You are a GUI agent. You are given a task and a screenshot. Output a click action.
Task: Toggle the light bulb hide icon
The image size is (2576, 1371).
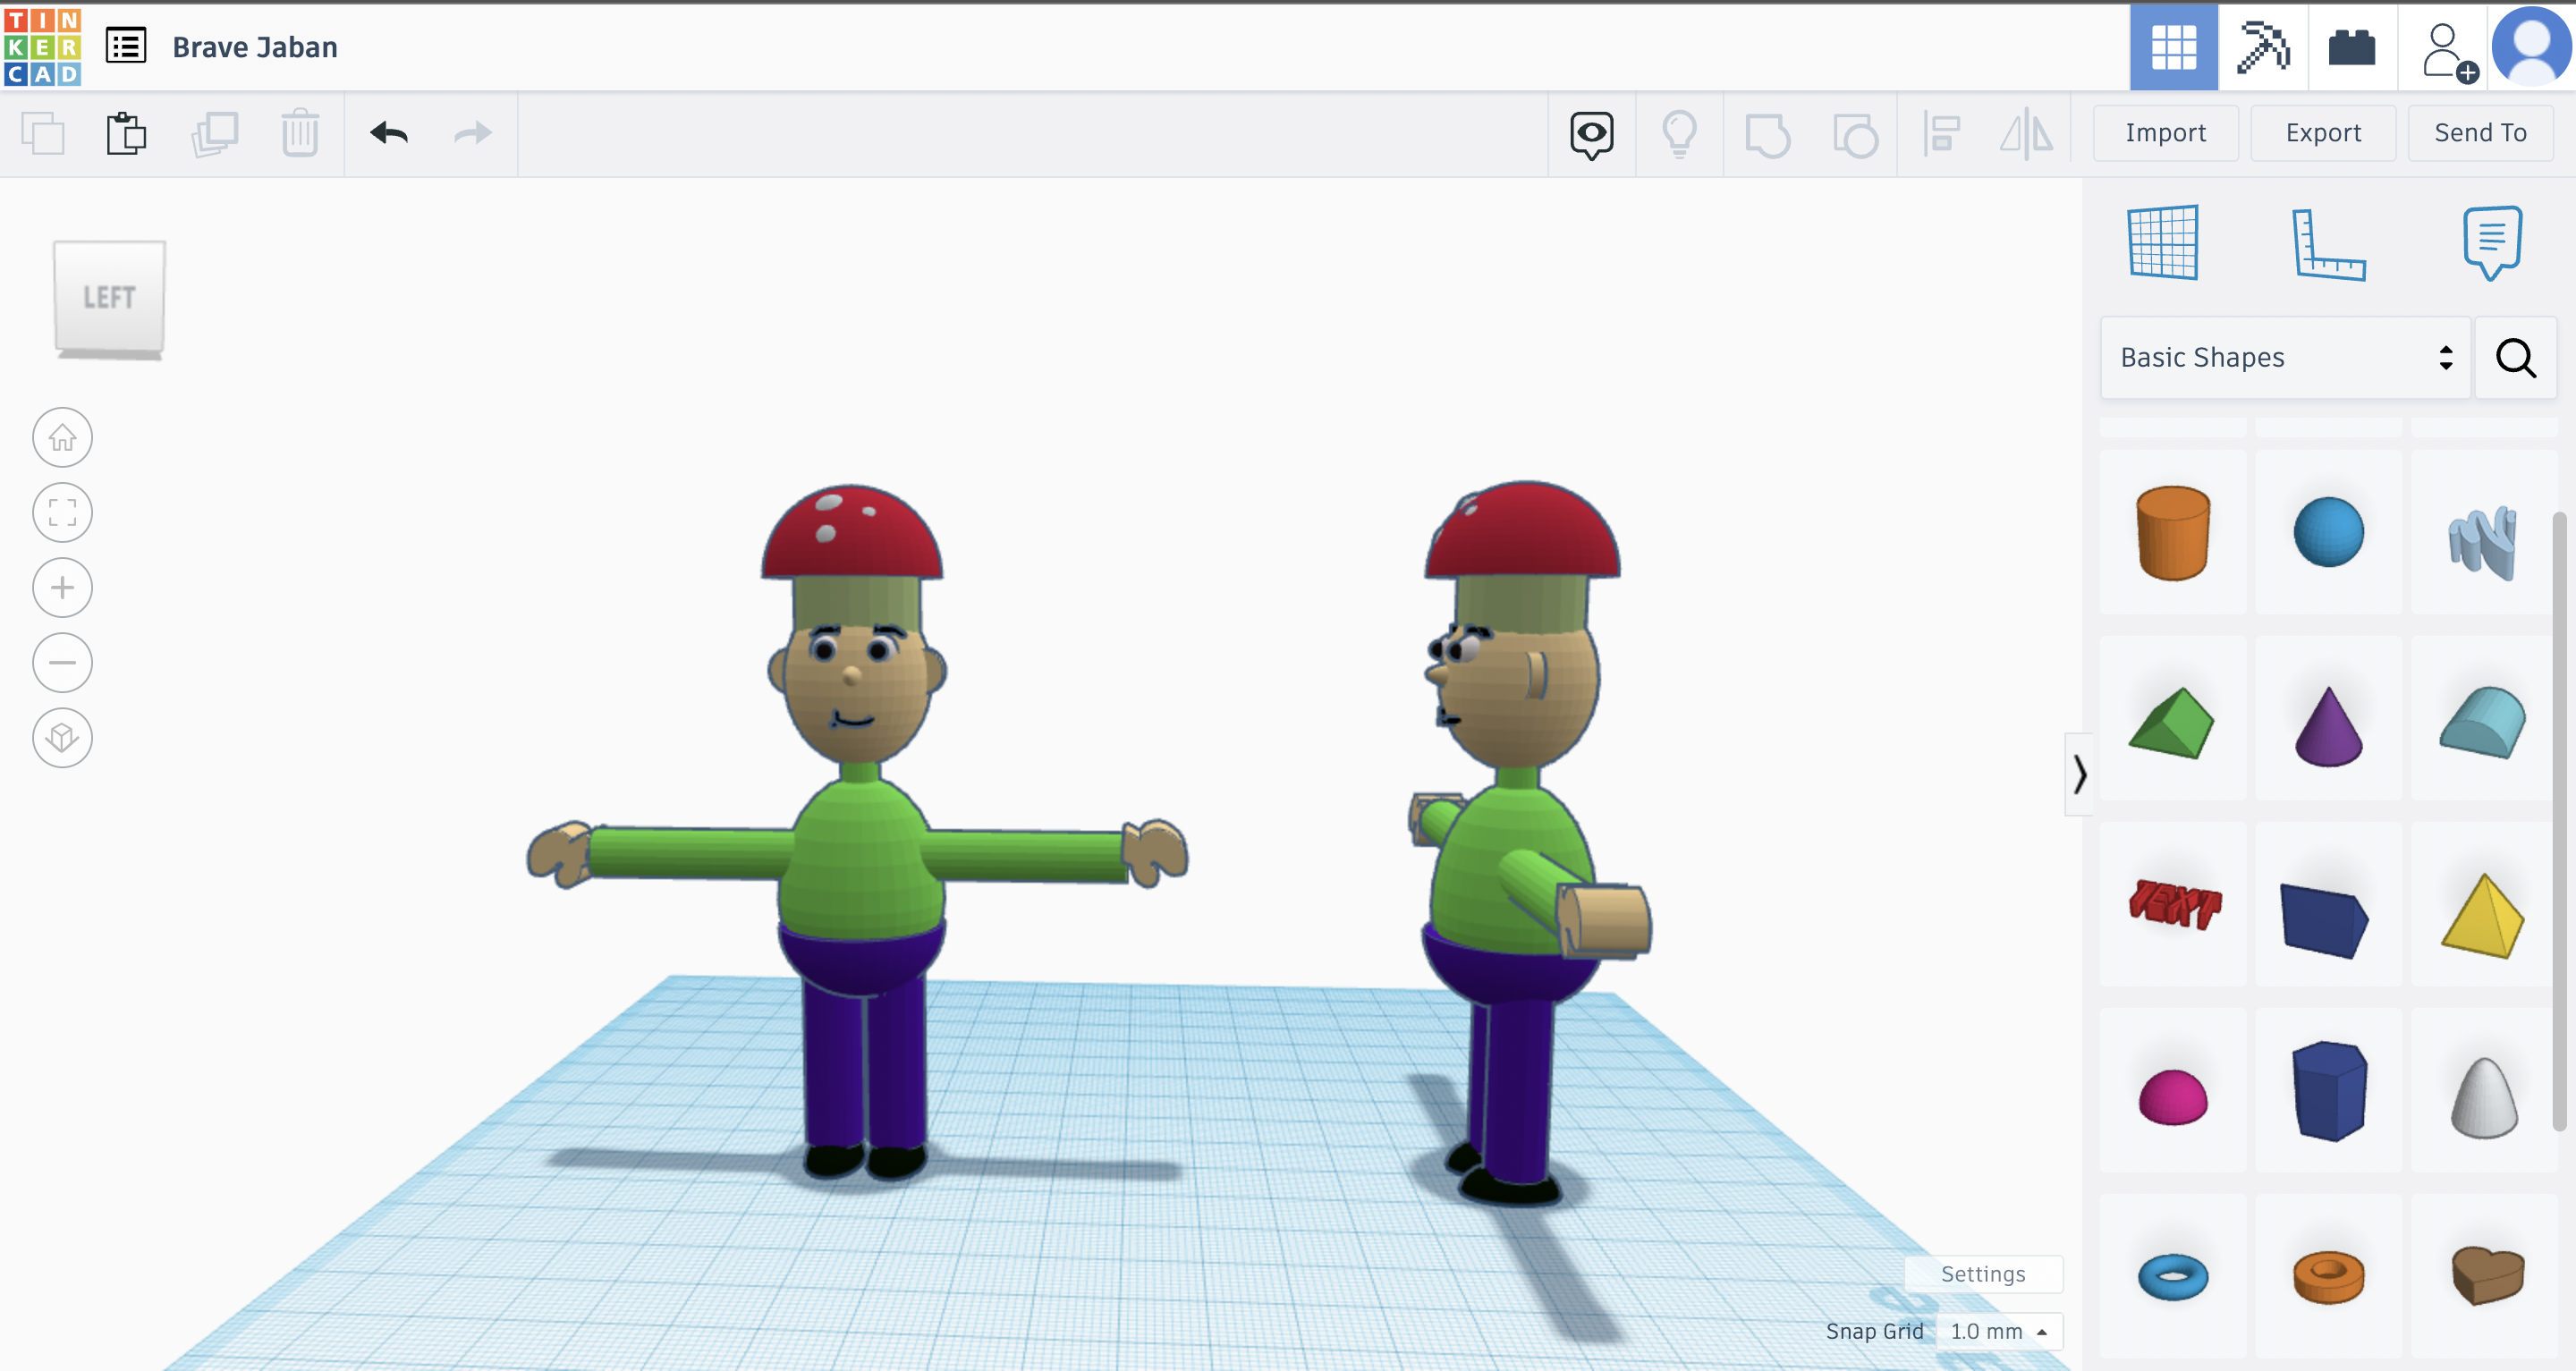coord(1679,134)
